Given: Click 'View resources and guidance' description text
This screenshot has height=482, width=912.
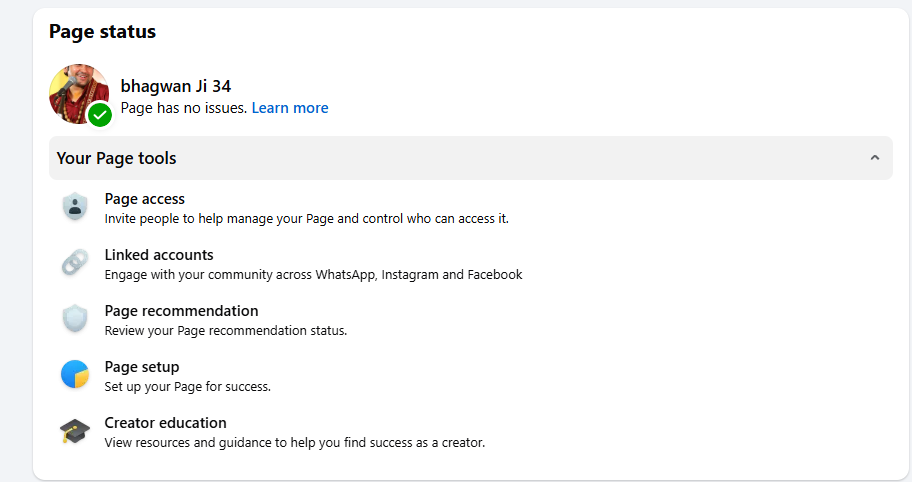Looking at the screenshot, I should [x=294, y=442].
